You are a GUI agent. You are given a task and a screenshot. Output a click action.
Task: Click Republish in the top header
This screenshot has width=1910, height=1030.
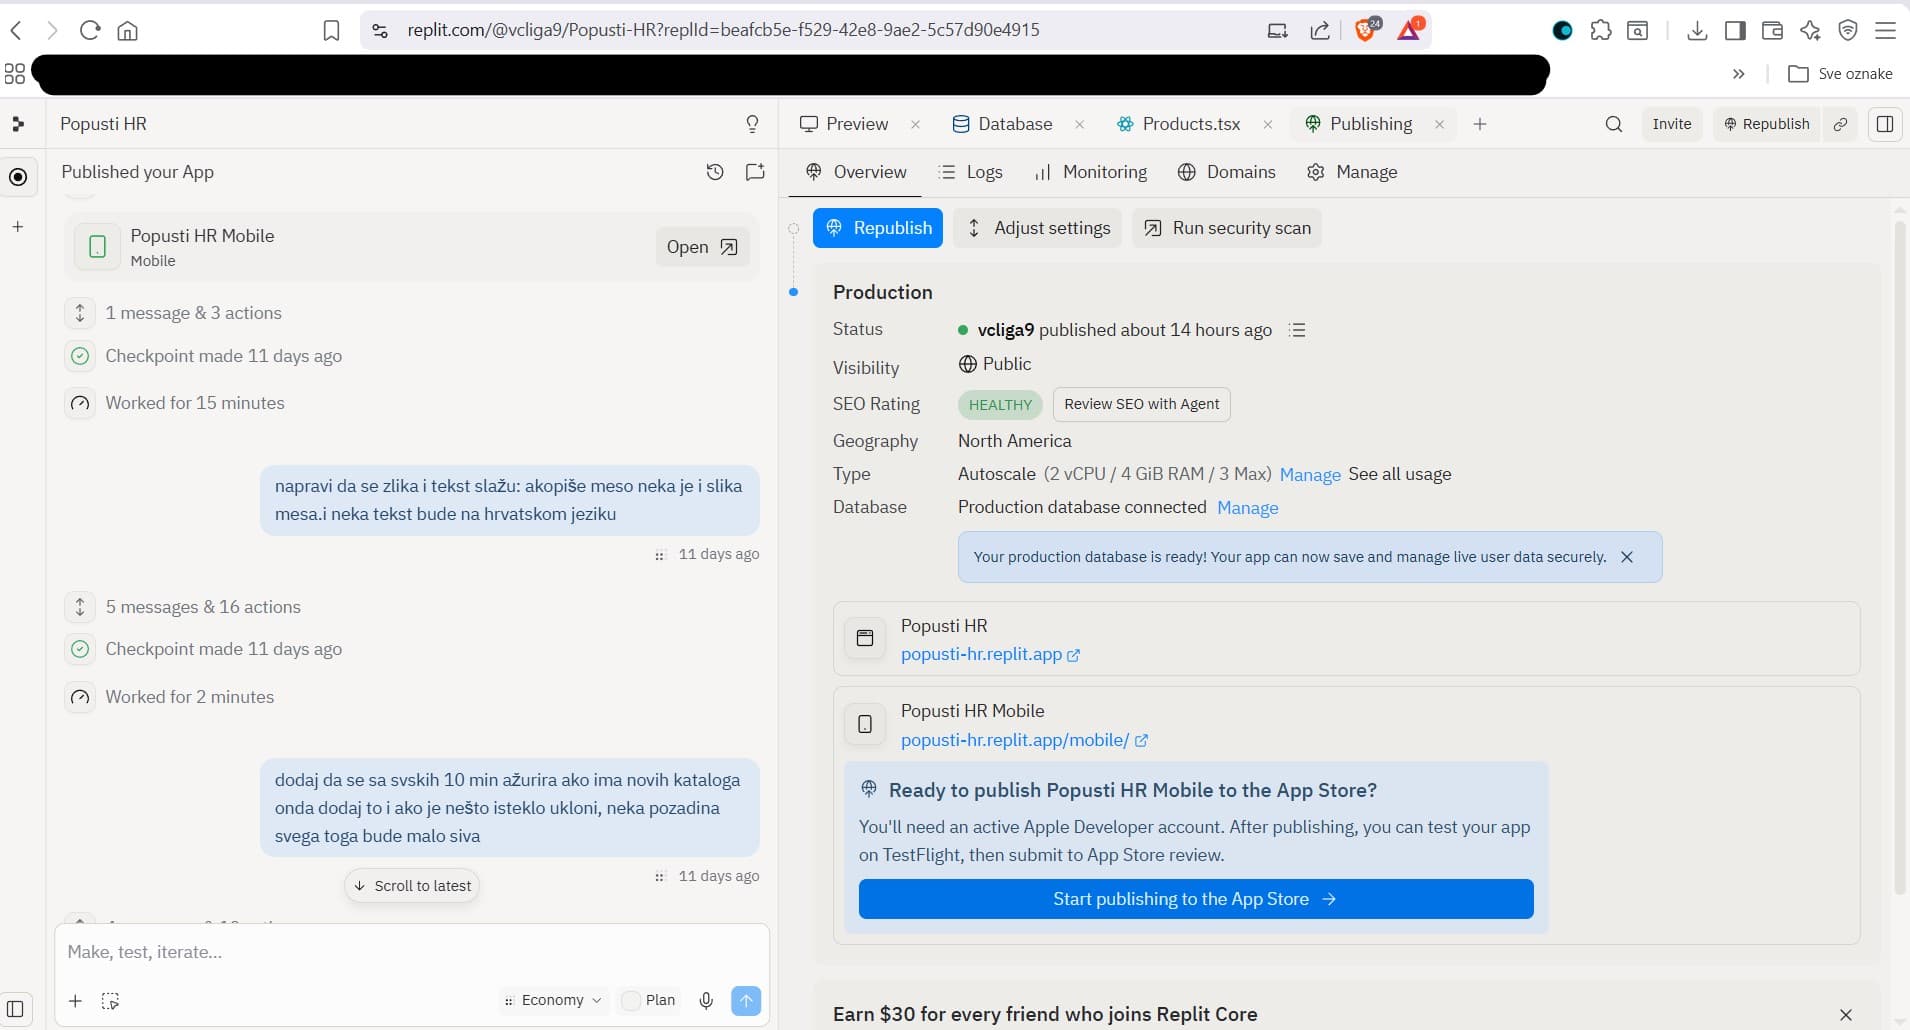point(1767,124)
